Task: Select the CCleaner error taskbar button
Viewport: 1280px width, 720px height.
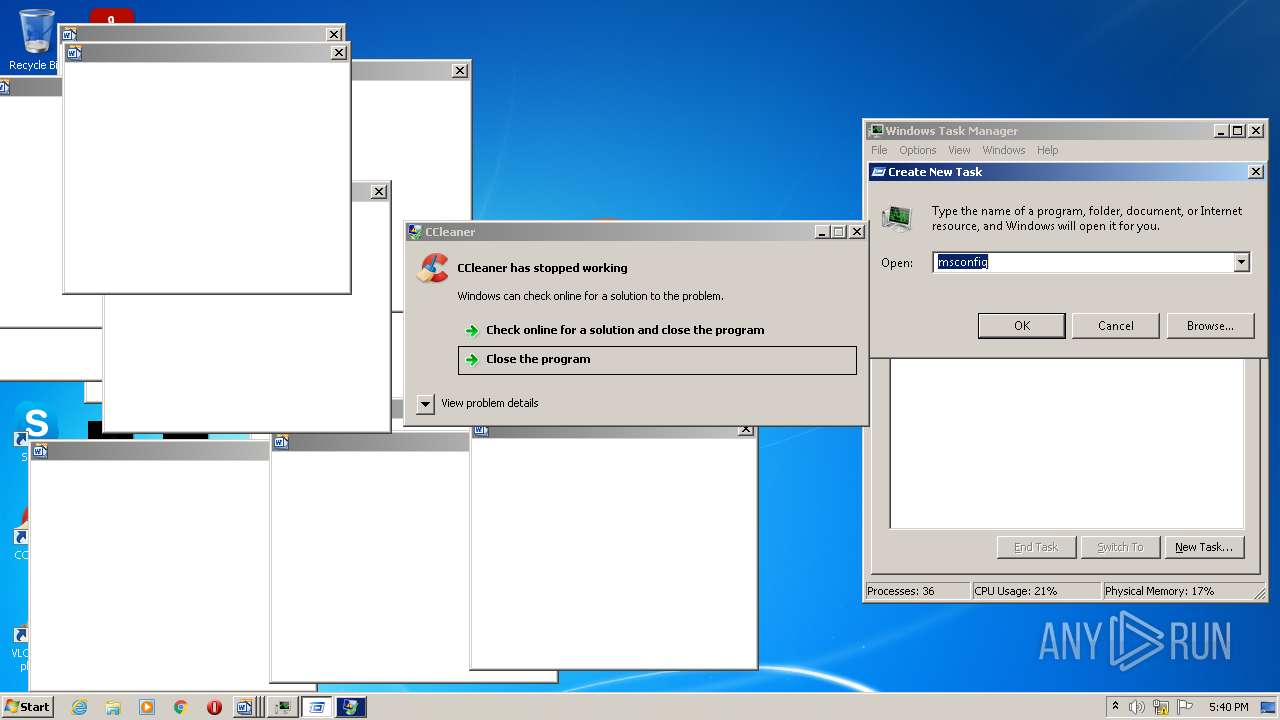Action: click(x=351, y=707)
